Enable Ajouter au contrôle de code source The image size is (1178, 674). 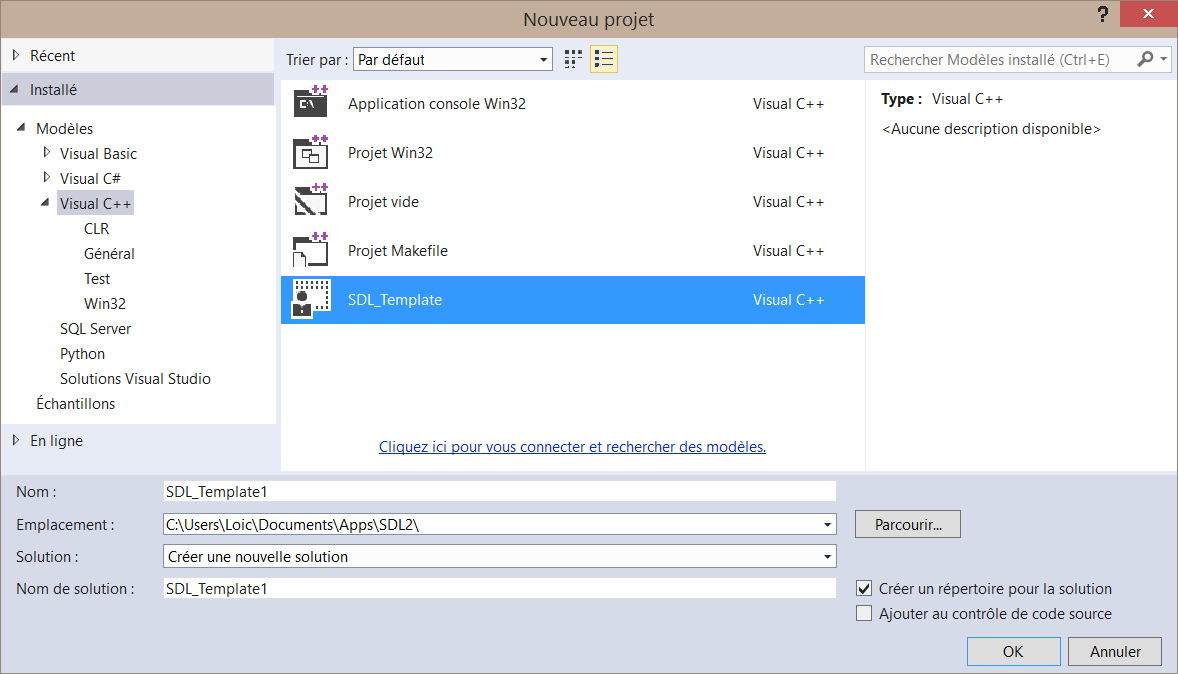(865, 614)
